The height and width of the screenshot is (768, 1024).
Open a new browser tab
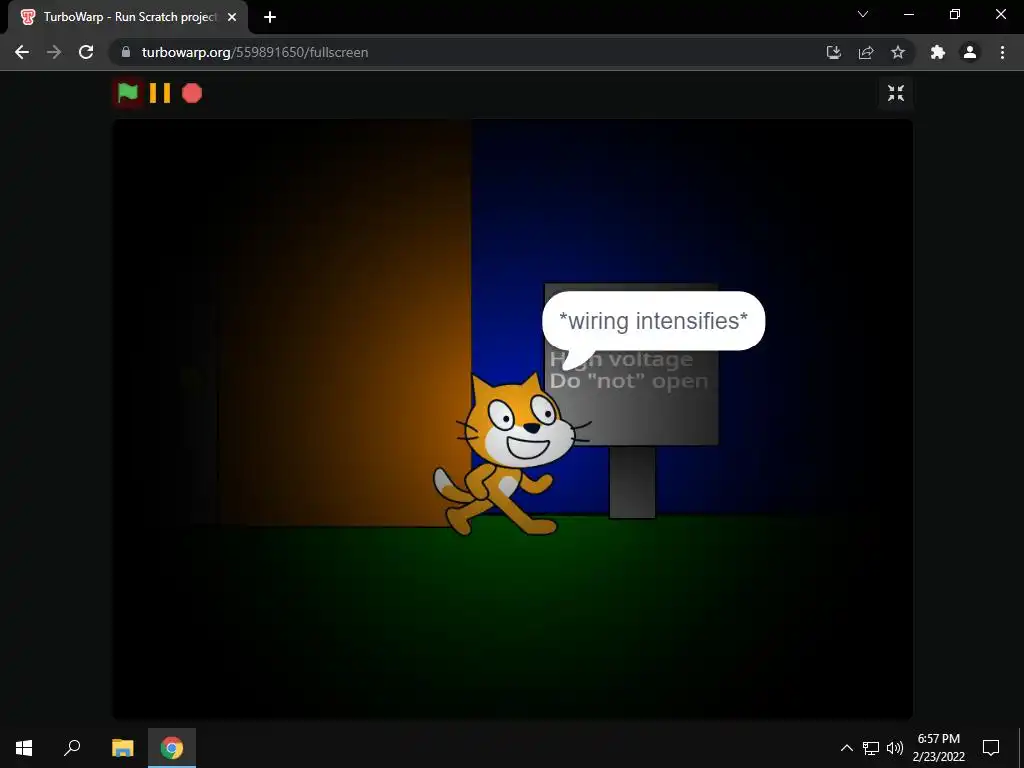270,18
